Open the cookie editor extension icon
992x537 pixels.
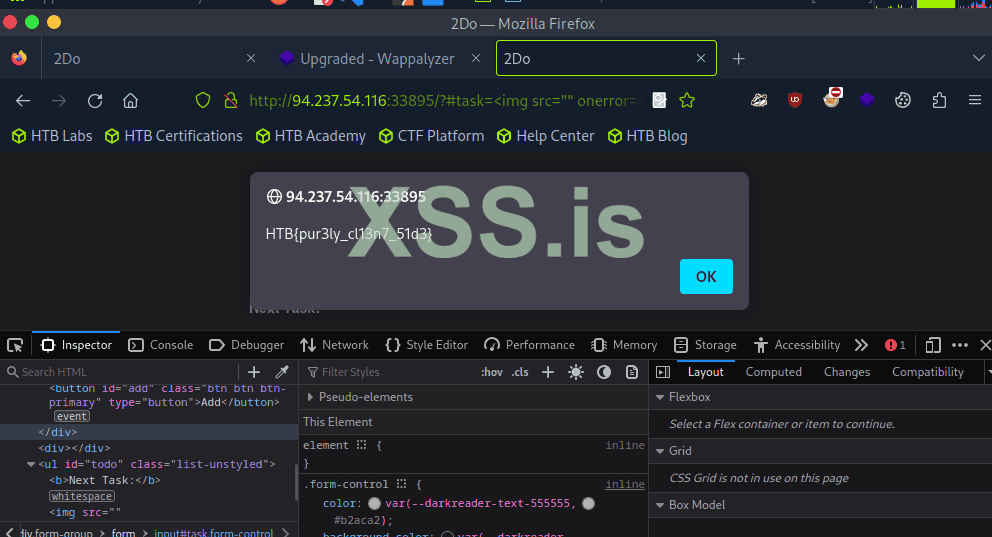pyautogui.click(x=903, y=100)
